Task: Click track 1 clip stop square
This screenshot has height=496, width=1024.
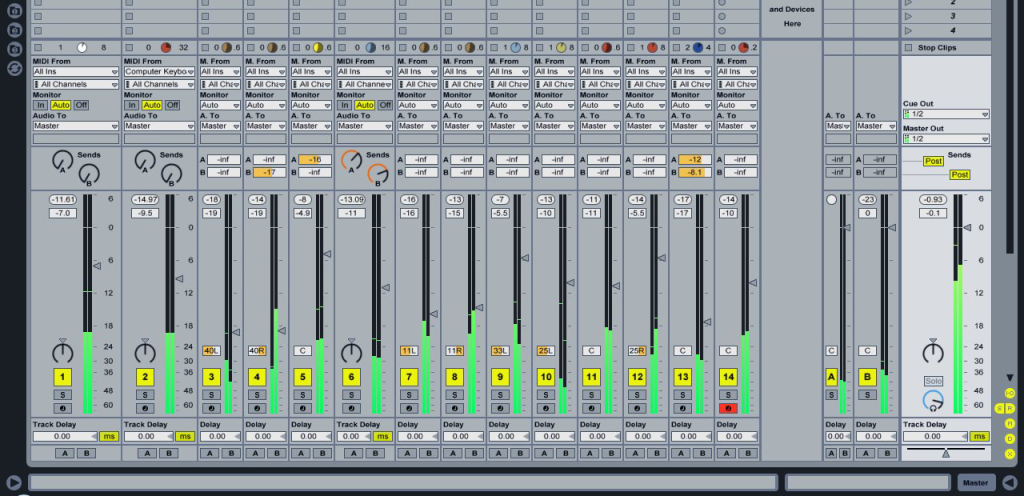Action: pyautogui.click(x=38, y=48)
